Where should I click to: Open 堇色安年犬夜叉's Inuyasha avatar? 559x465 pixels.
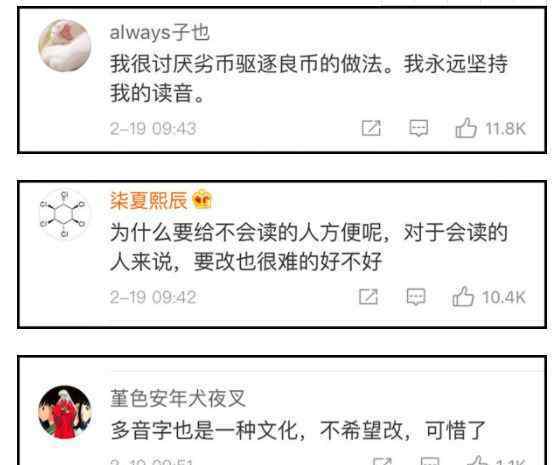pos(65,412)
